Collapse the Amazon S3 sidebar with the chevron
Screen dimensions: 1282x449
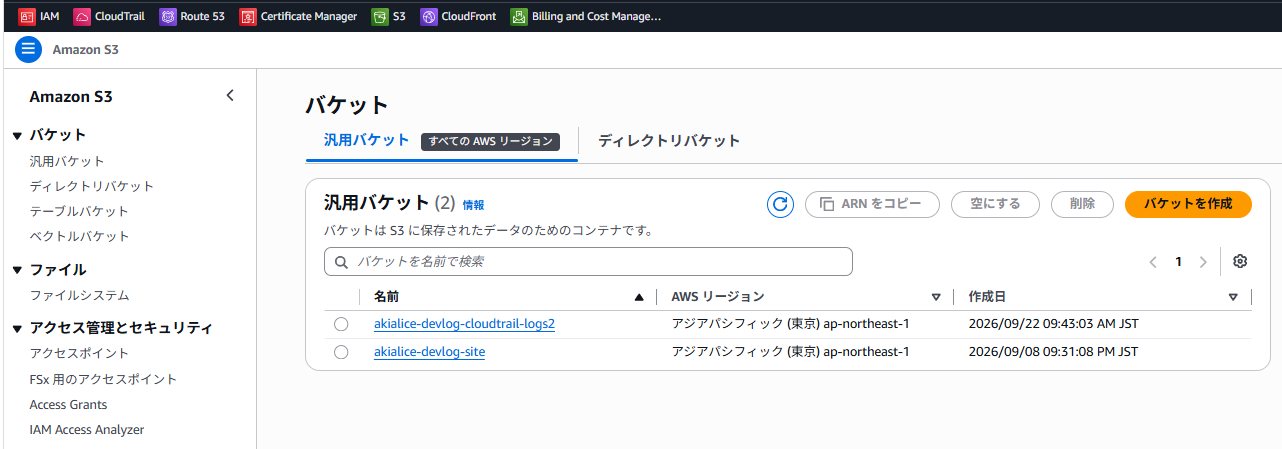point(230,96)
